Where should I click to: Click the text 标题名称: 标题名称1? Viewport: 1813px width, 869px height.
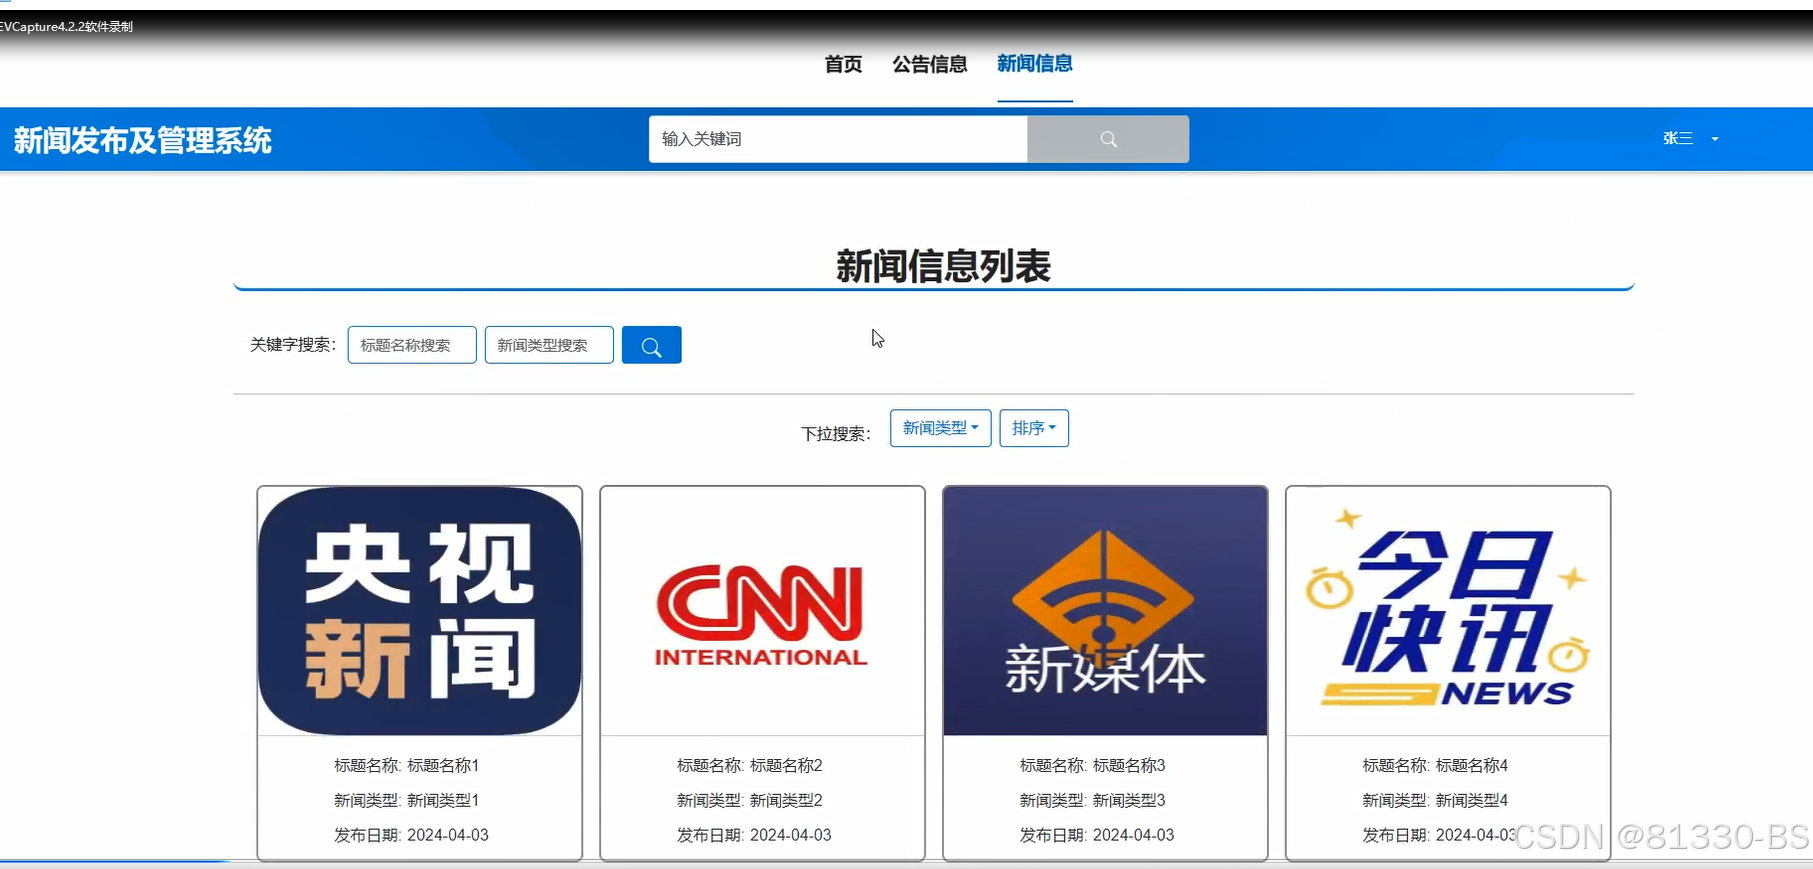coord(407,765)
